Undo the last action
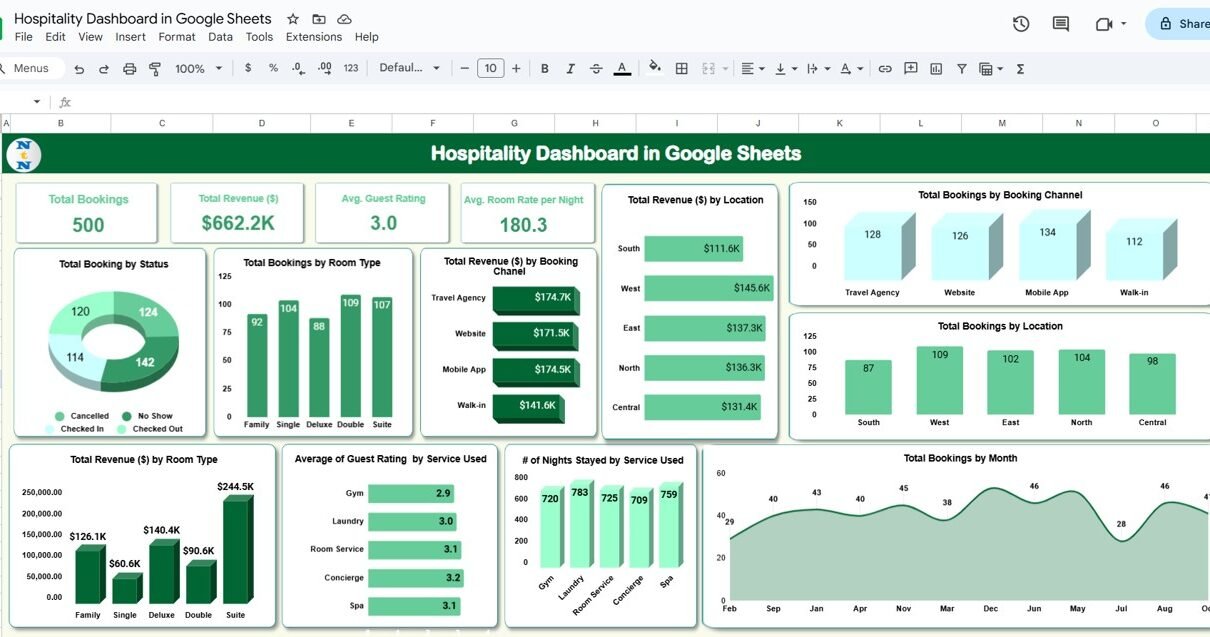 click(79, 69)
